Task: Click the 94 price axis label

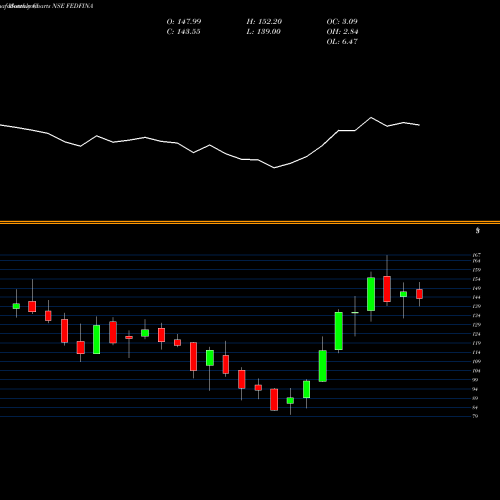Action: point(476,389)
